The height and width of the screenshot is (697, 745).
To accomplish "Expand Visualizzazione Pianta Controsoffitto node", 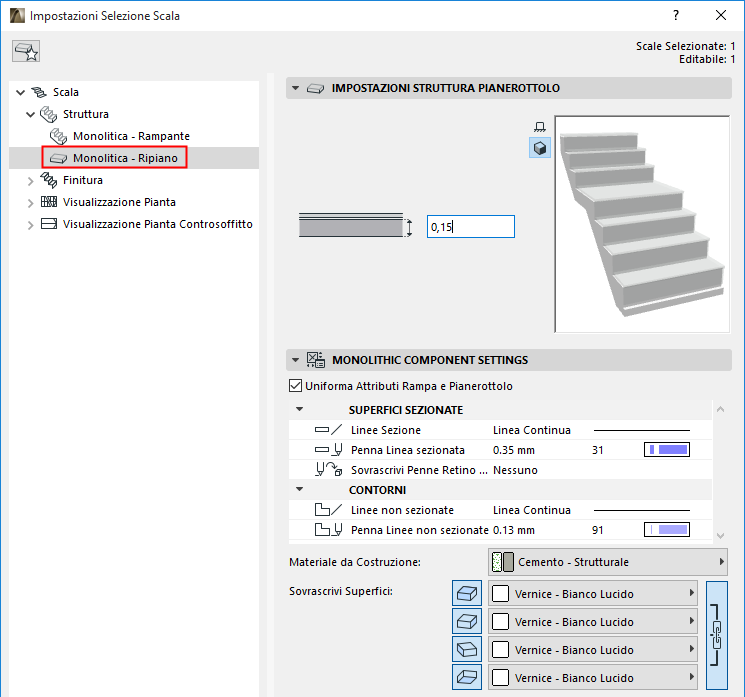I will click(30, 225).
